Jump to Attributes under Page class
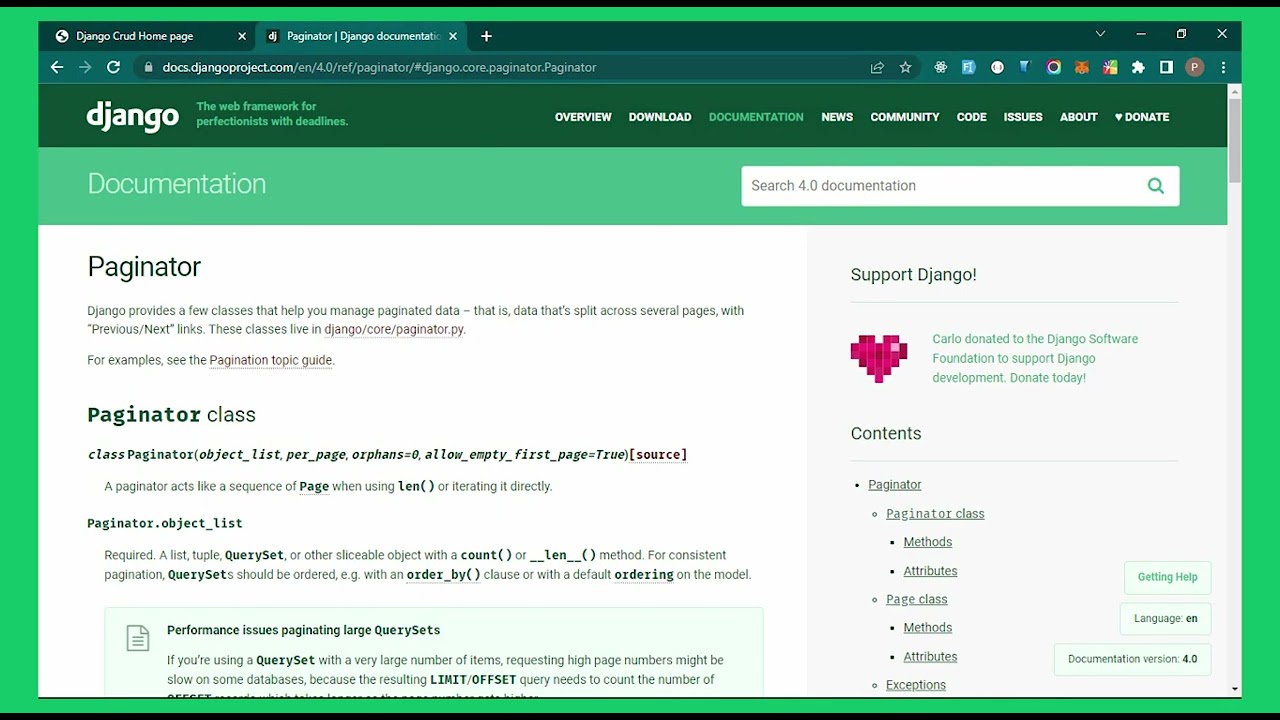Screen dimensions: 1280x720 click(x=931, y=657)
